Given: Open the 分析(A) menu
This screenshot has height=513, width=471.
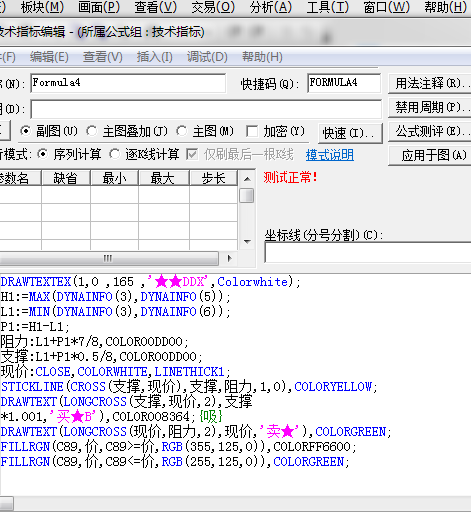Looking at the screenshot, I should coord(270,7).
